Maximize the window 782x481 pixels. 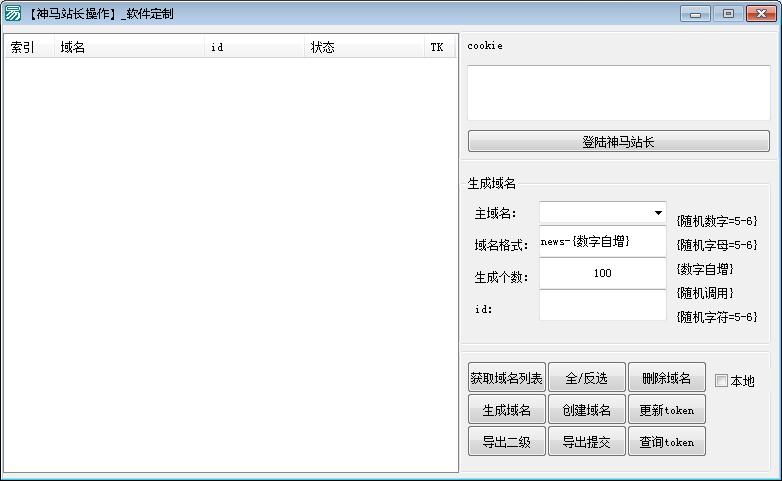(728, 13)
